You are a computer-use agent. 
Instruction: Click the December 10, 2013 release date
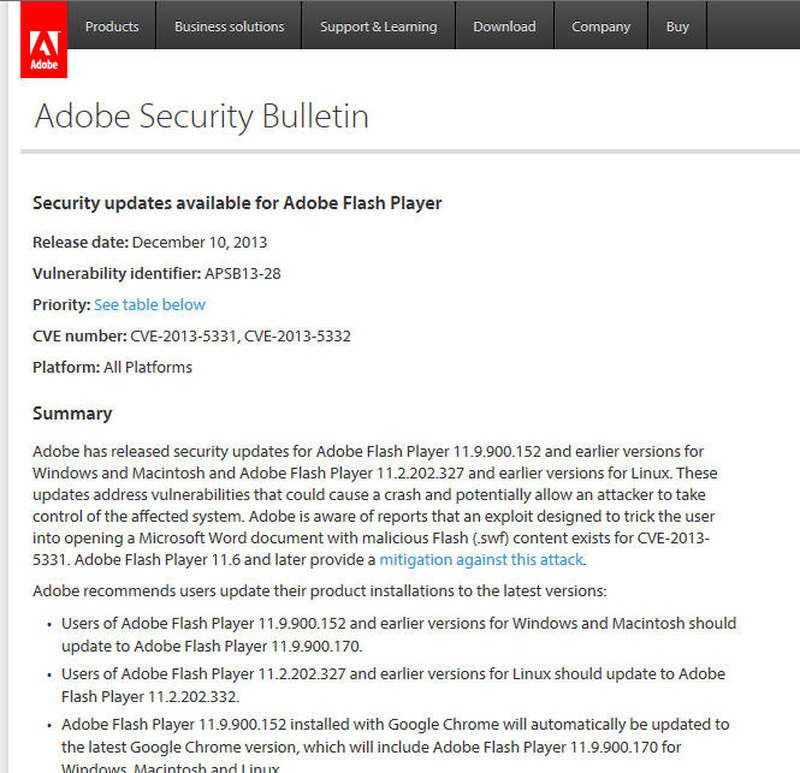tap(199, 242)
